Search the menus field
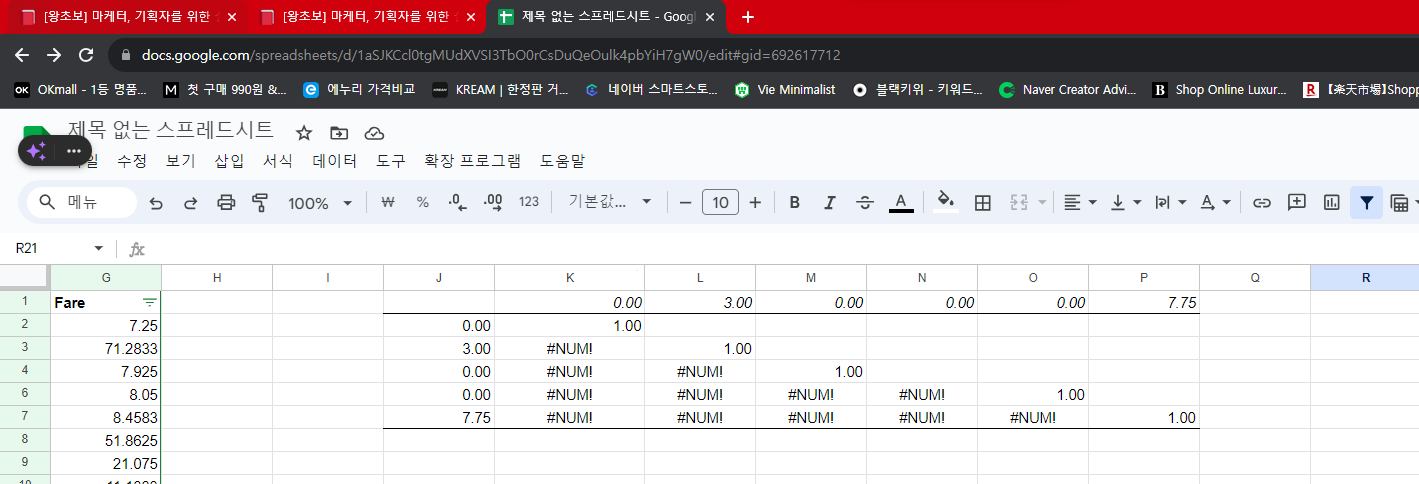Viewport: 1419px width, 484px height. [82, 202]
